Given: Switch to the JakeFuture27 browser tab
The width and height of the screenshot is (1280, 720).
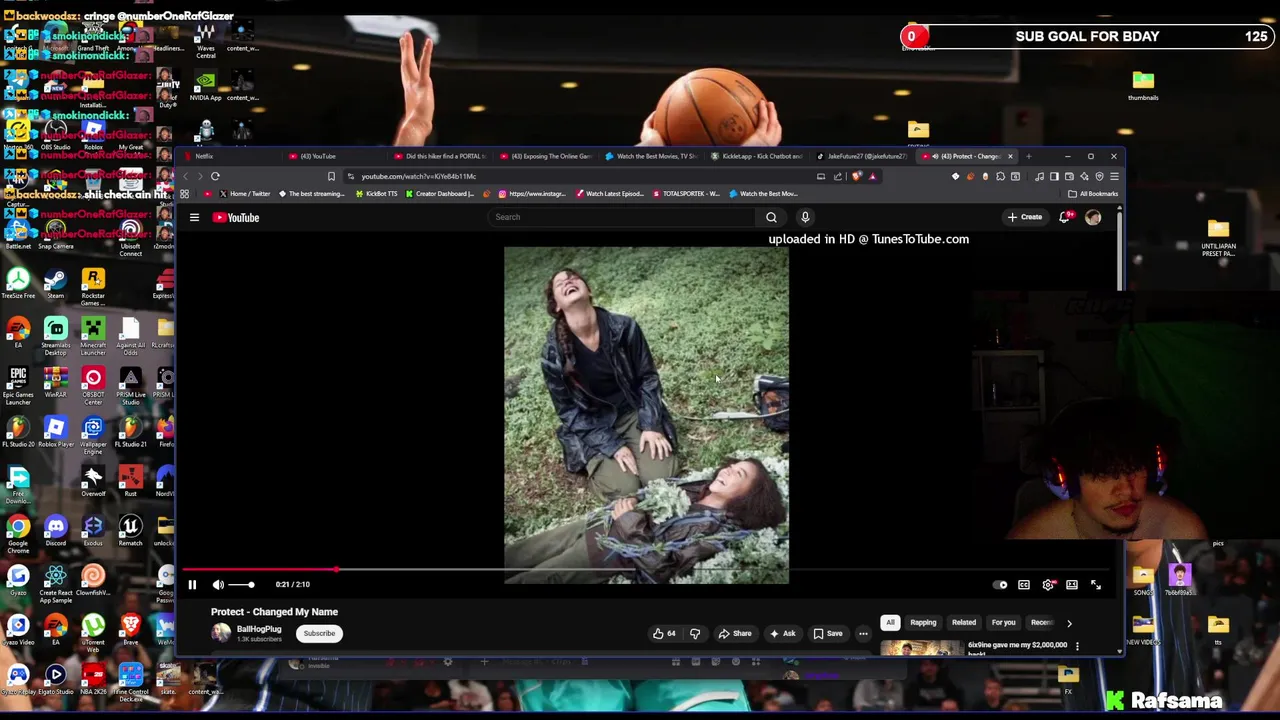Looking at the screenshot, I should click(x=862, y=156).
